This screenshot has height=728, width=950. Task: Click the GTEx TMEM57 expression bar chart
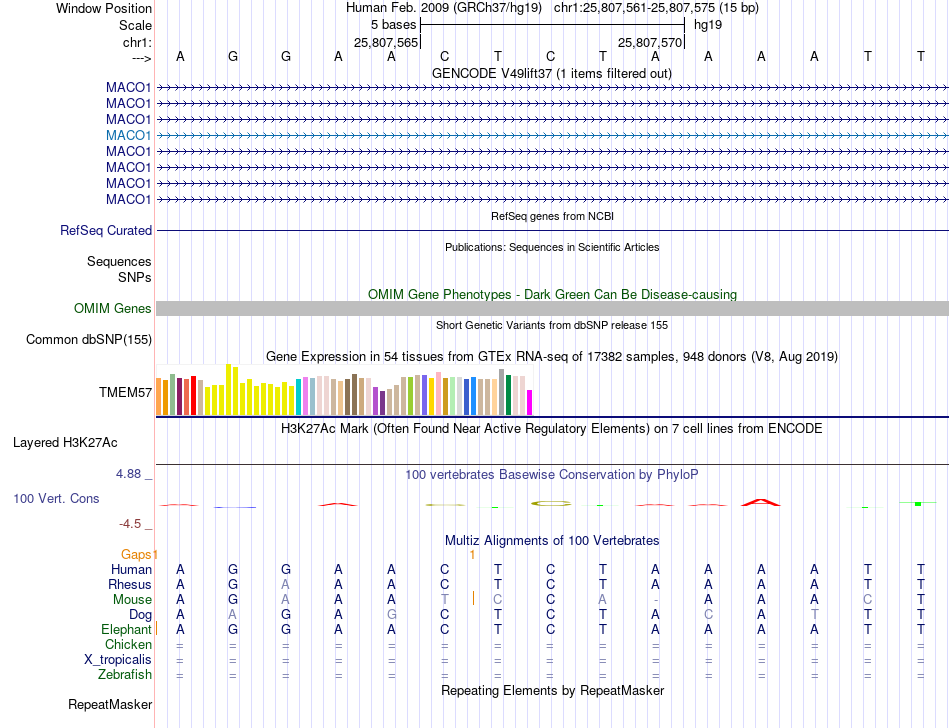pos(344,390)
